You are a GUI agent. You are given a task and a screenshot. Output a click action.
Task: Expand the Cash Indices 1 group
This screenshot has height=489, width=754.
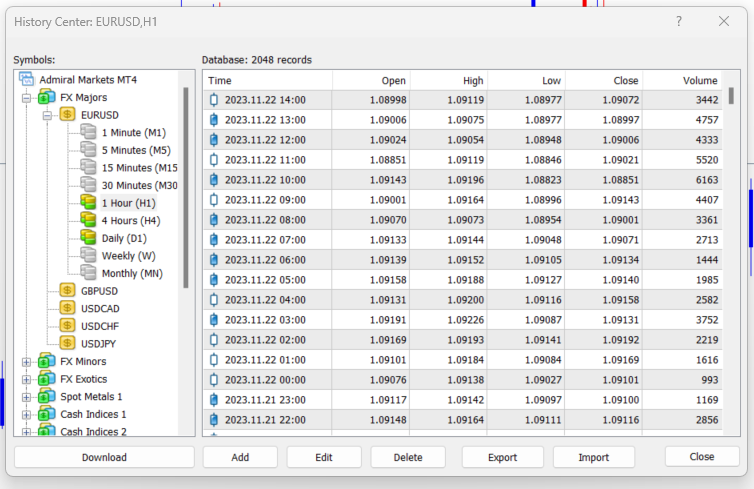tap(26, 415)
